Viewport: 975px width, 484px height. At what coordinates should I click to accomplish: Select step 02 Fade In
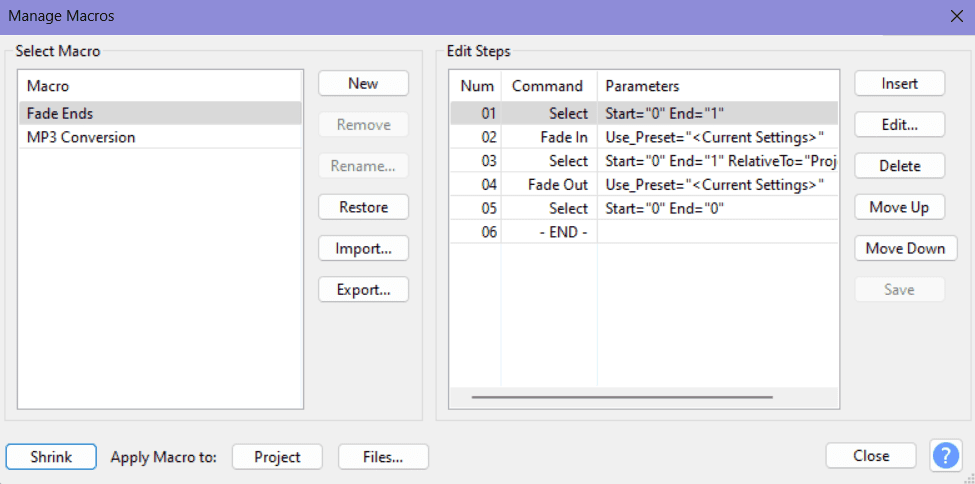point(644,137)
